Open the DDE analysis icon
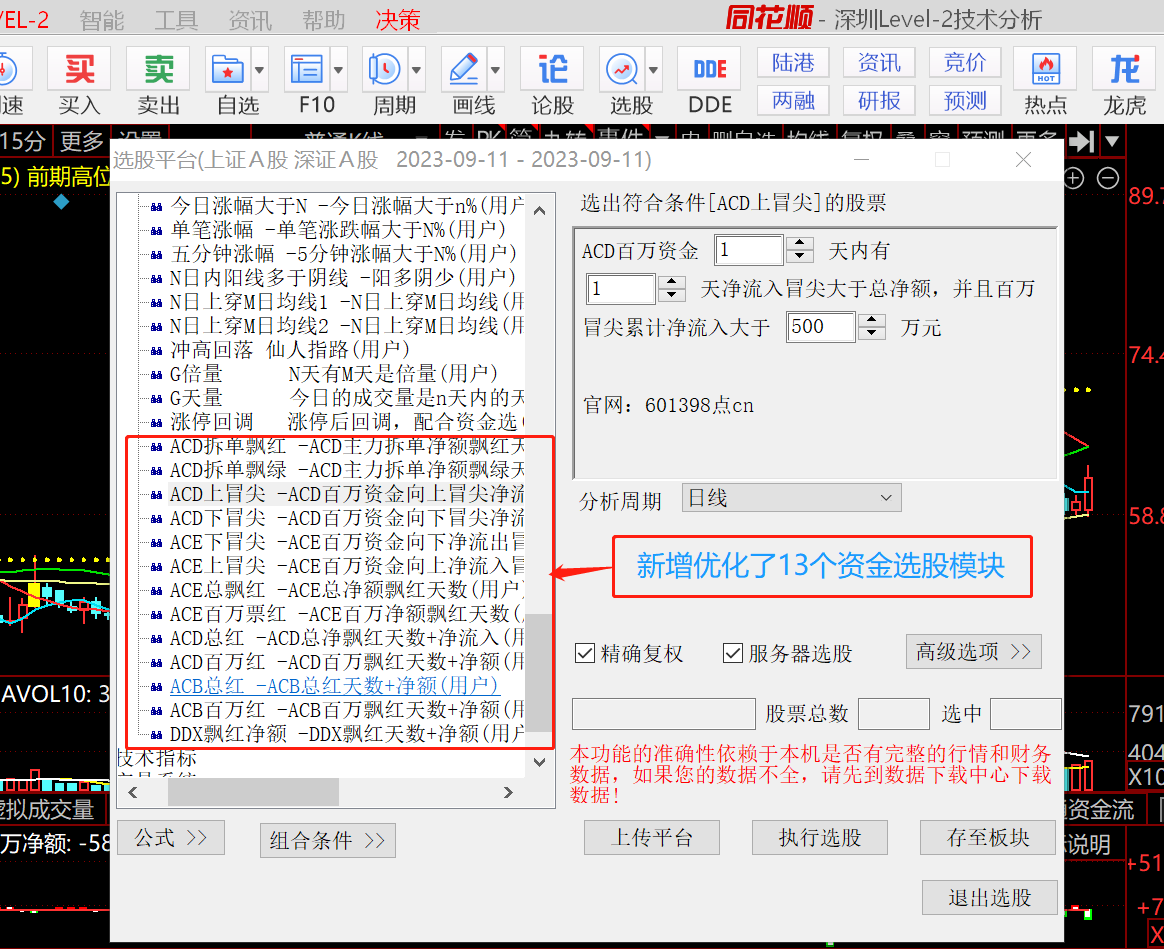 (710, 70)
